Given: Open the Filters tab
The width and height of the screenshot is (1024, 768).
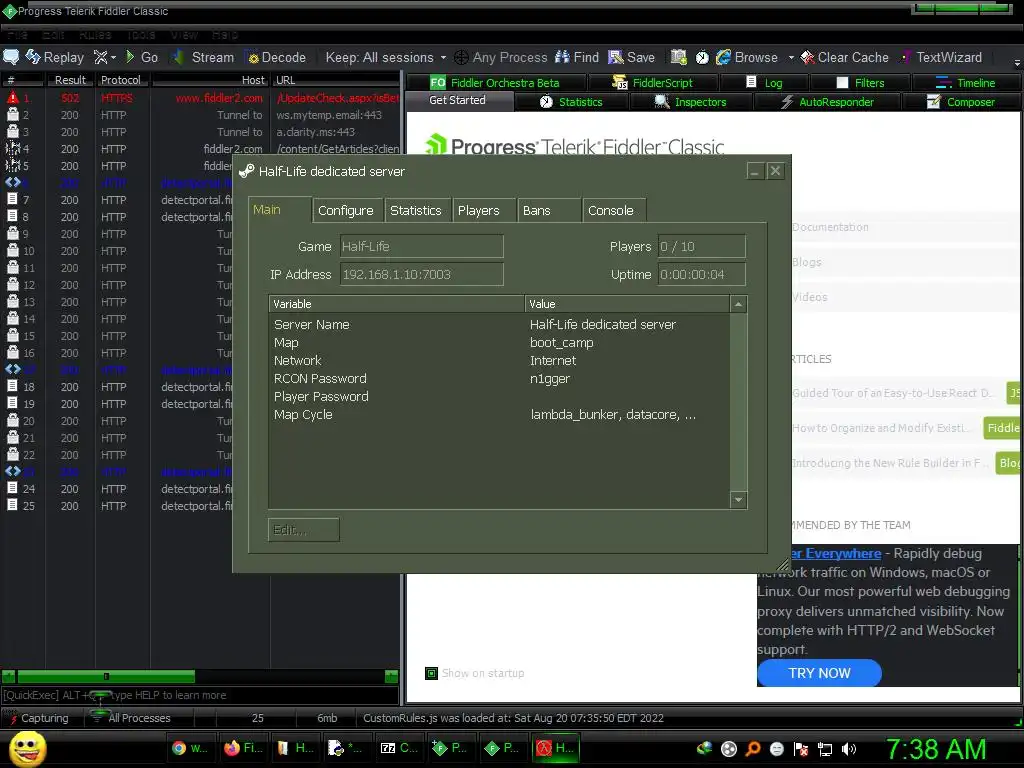Looking at the screenshot, I should click(860, 83).
